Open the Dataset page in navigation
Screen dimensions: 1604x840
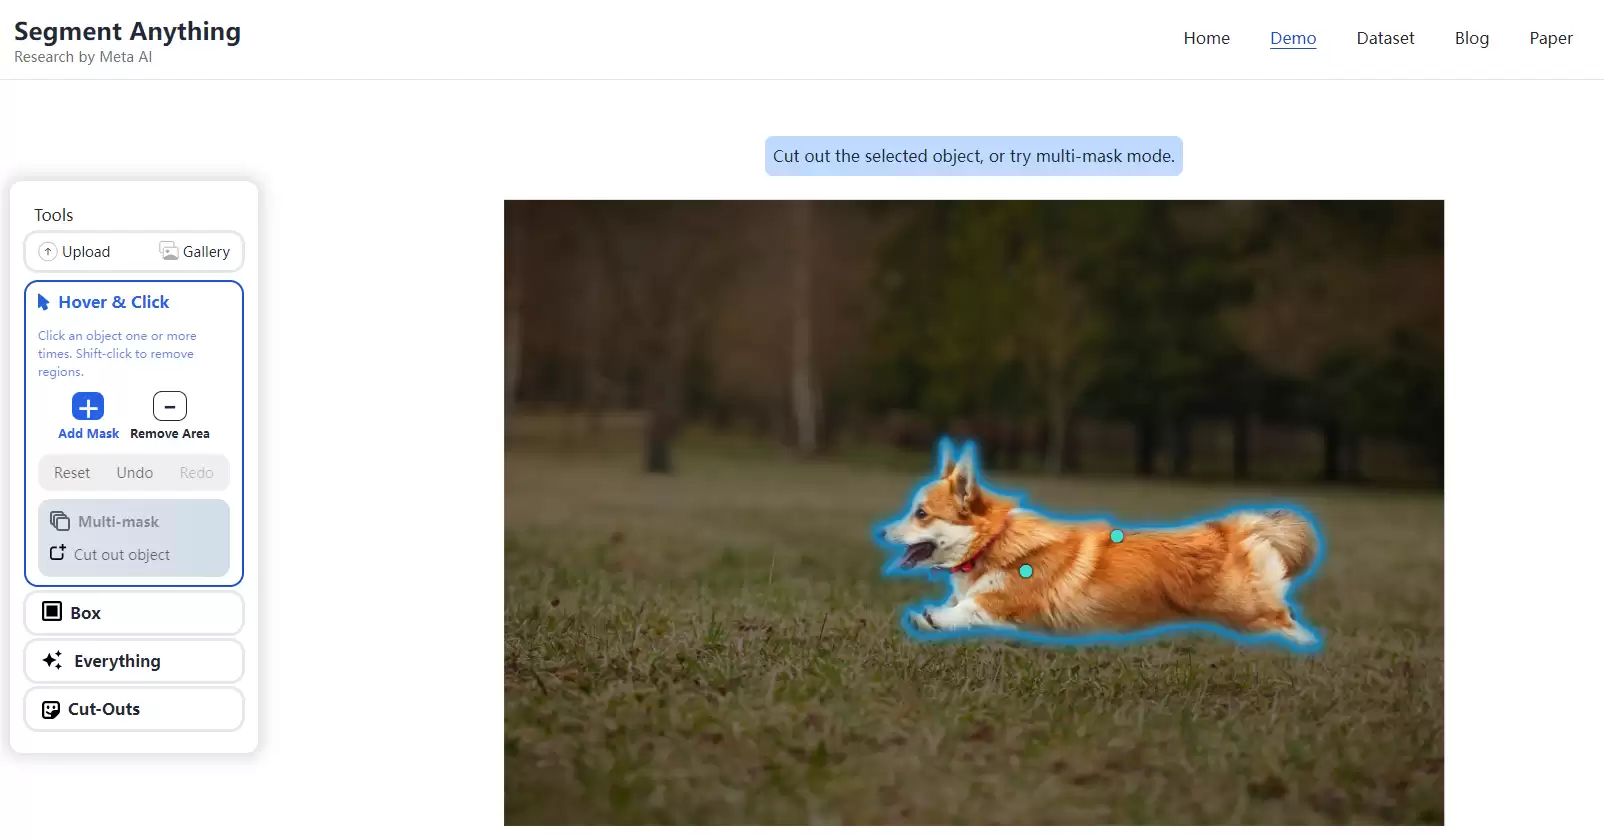pyautogui.click(x=1385, y=38)
